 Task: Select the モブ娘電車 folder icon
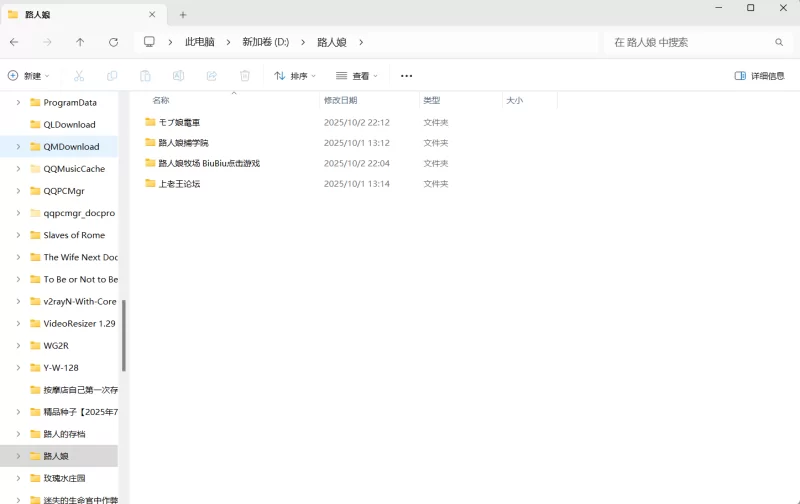(x=150, y=122)
